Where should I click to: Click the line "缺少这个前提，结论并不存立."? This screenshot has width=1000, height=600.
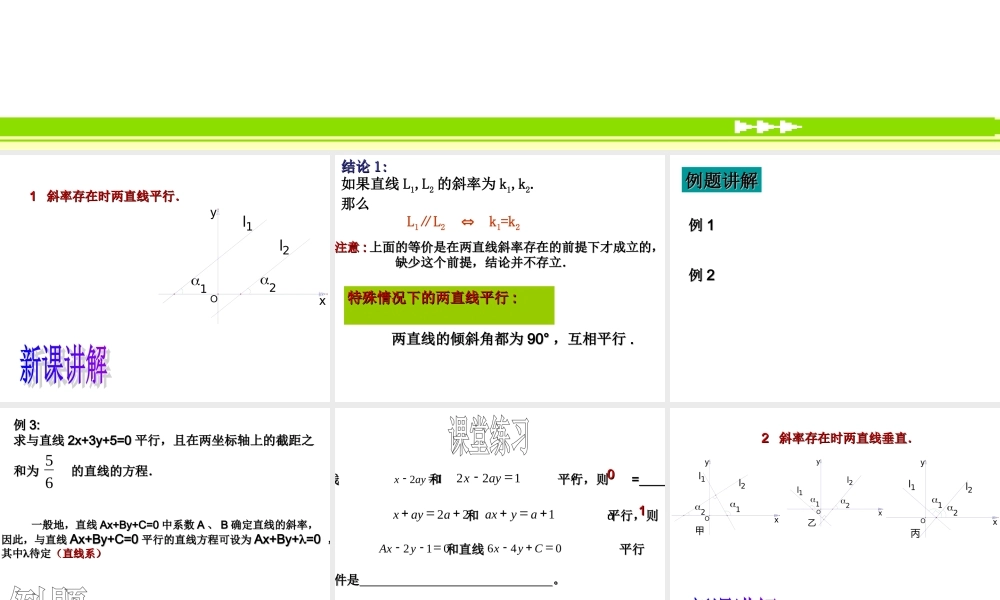tap(480, 263)
